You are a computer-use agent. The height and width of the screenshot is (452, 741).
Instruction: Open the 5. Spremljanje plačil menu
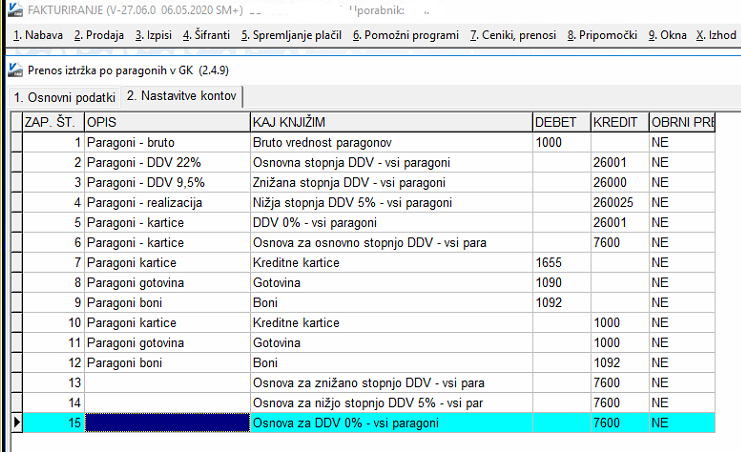291,36
